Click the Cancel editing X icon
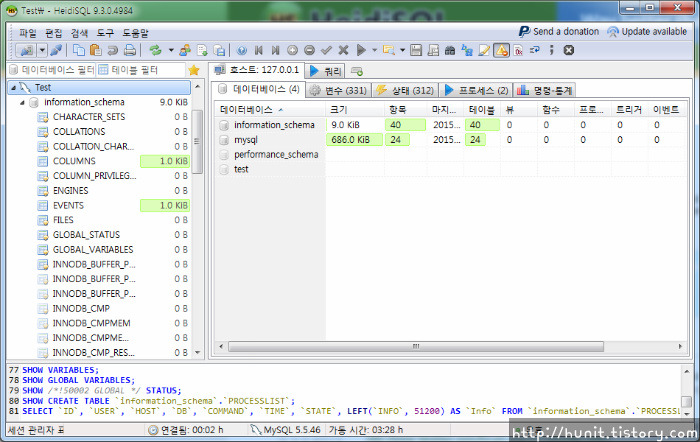Viewport: 700px width, 442px height. 343,50
